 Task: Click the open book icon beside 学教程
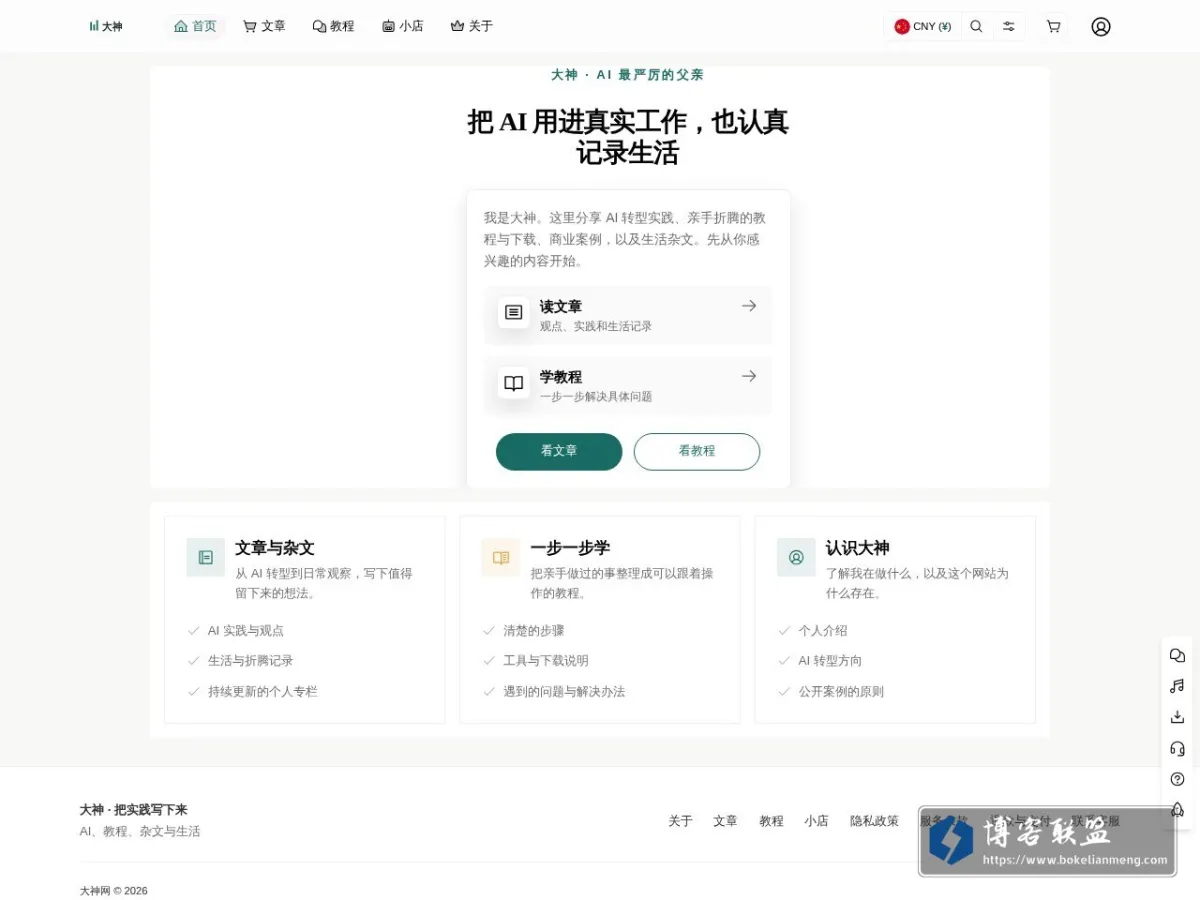click(x=513, y=383)
